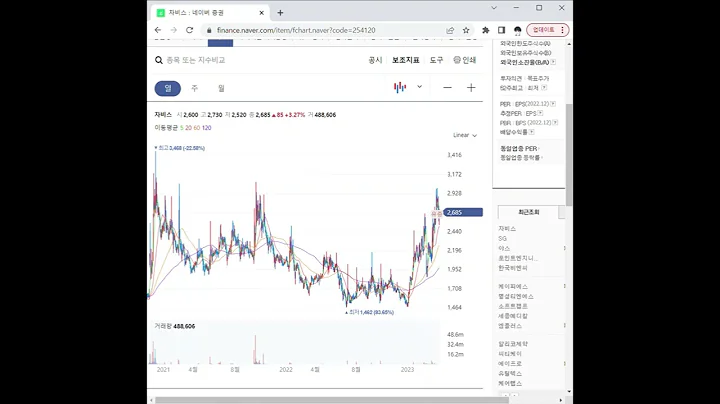Click the search magnifier icon

[159, 60]
